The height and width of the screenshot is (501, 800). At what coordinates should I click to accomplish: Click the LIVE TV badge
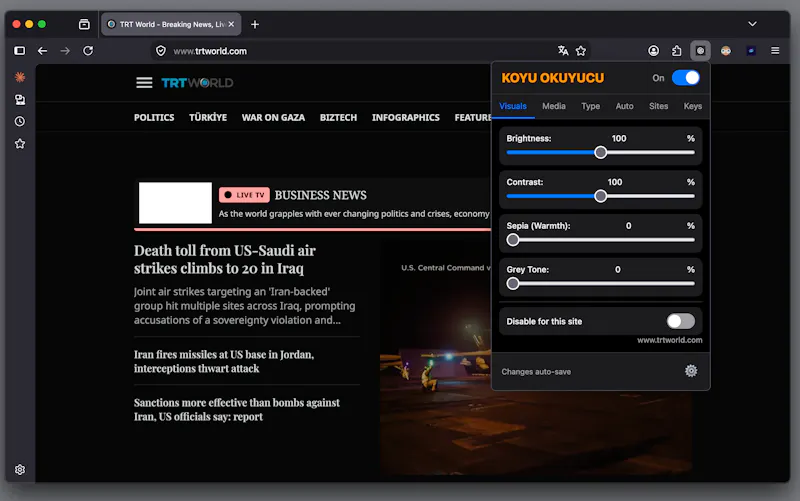(244, 195)
